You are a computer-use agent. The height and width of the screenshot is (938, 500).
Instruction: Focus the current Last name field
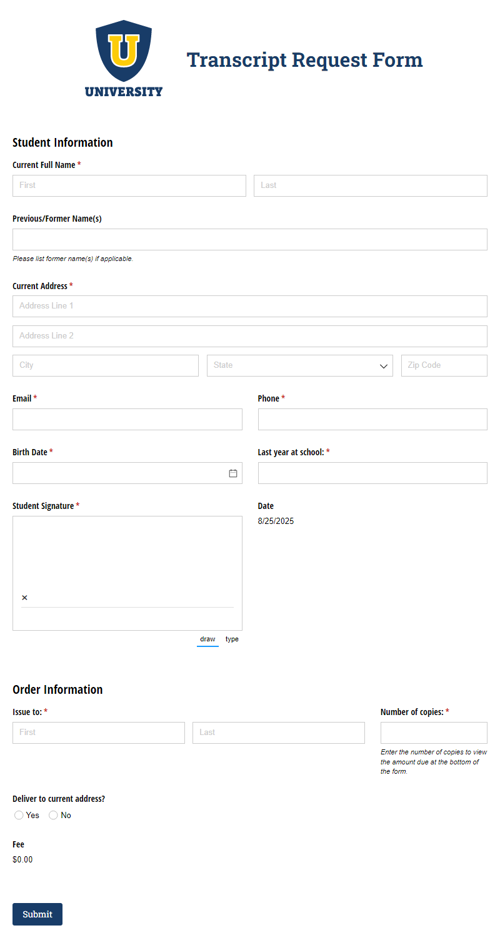click(x=370, y=185)
